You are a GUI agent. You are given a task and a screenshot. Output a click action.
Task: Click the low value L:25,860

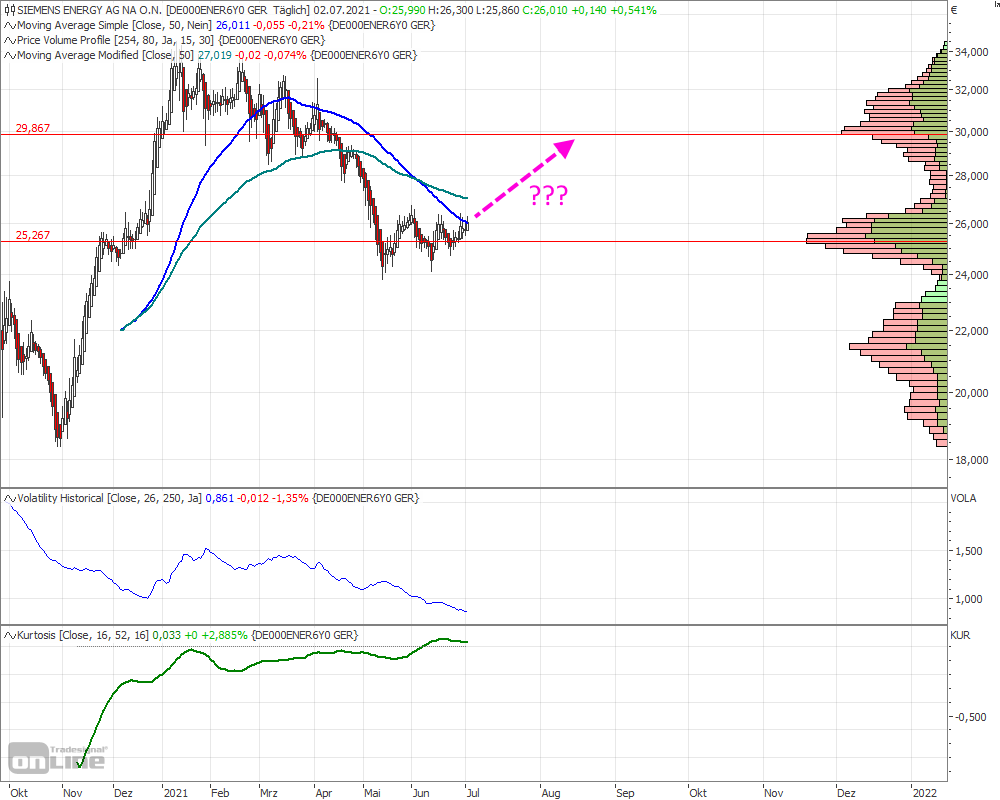498,10
